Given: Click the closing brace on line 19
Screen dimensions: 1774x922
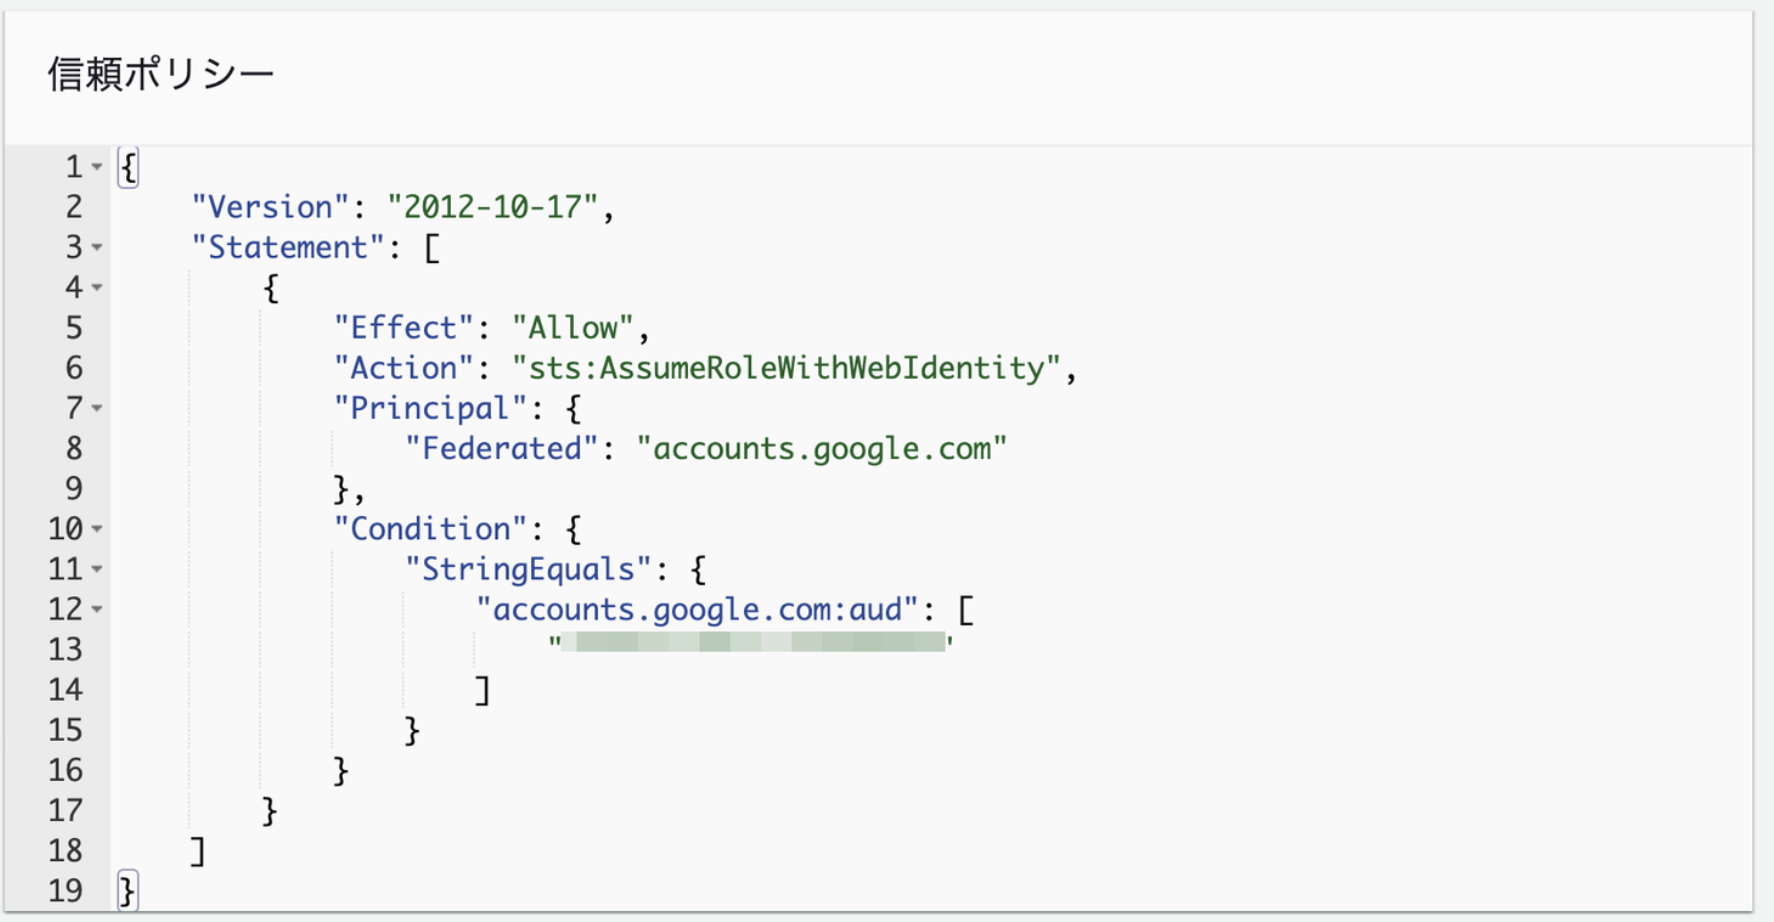Looking at the screenshot, I should [127, 891].
